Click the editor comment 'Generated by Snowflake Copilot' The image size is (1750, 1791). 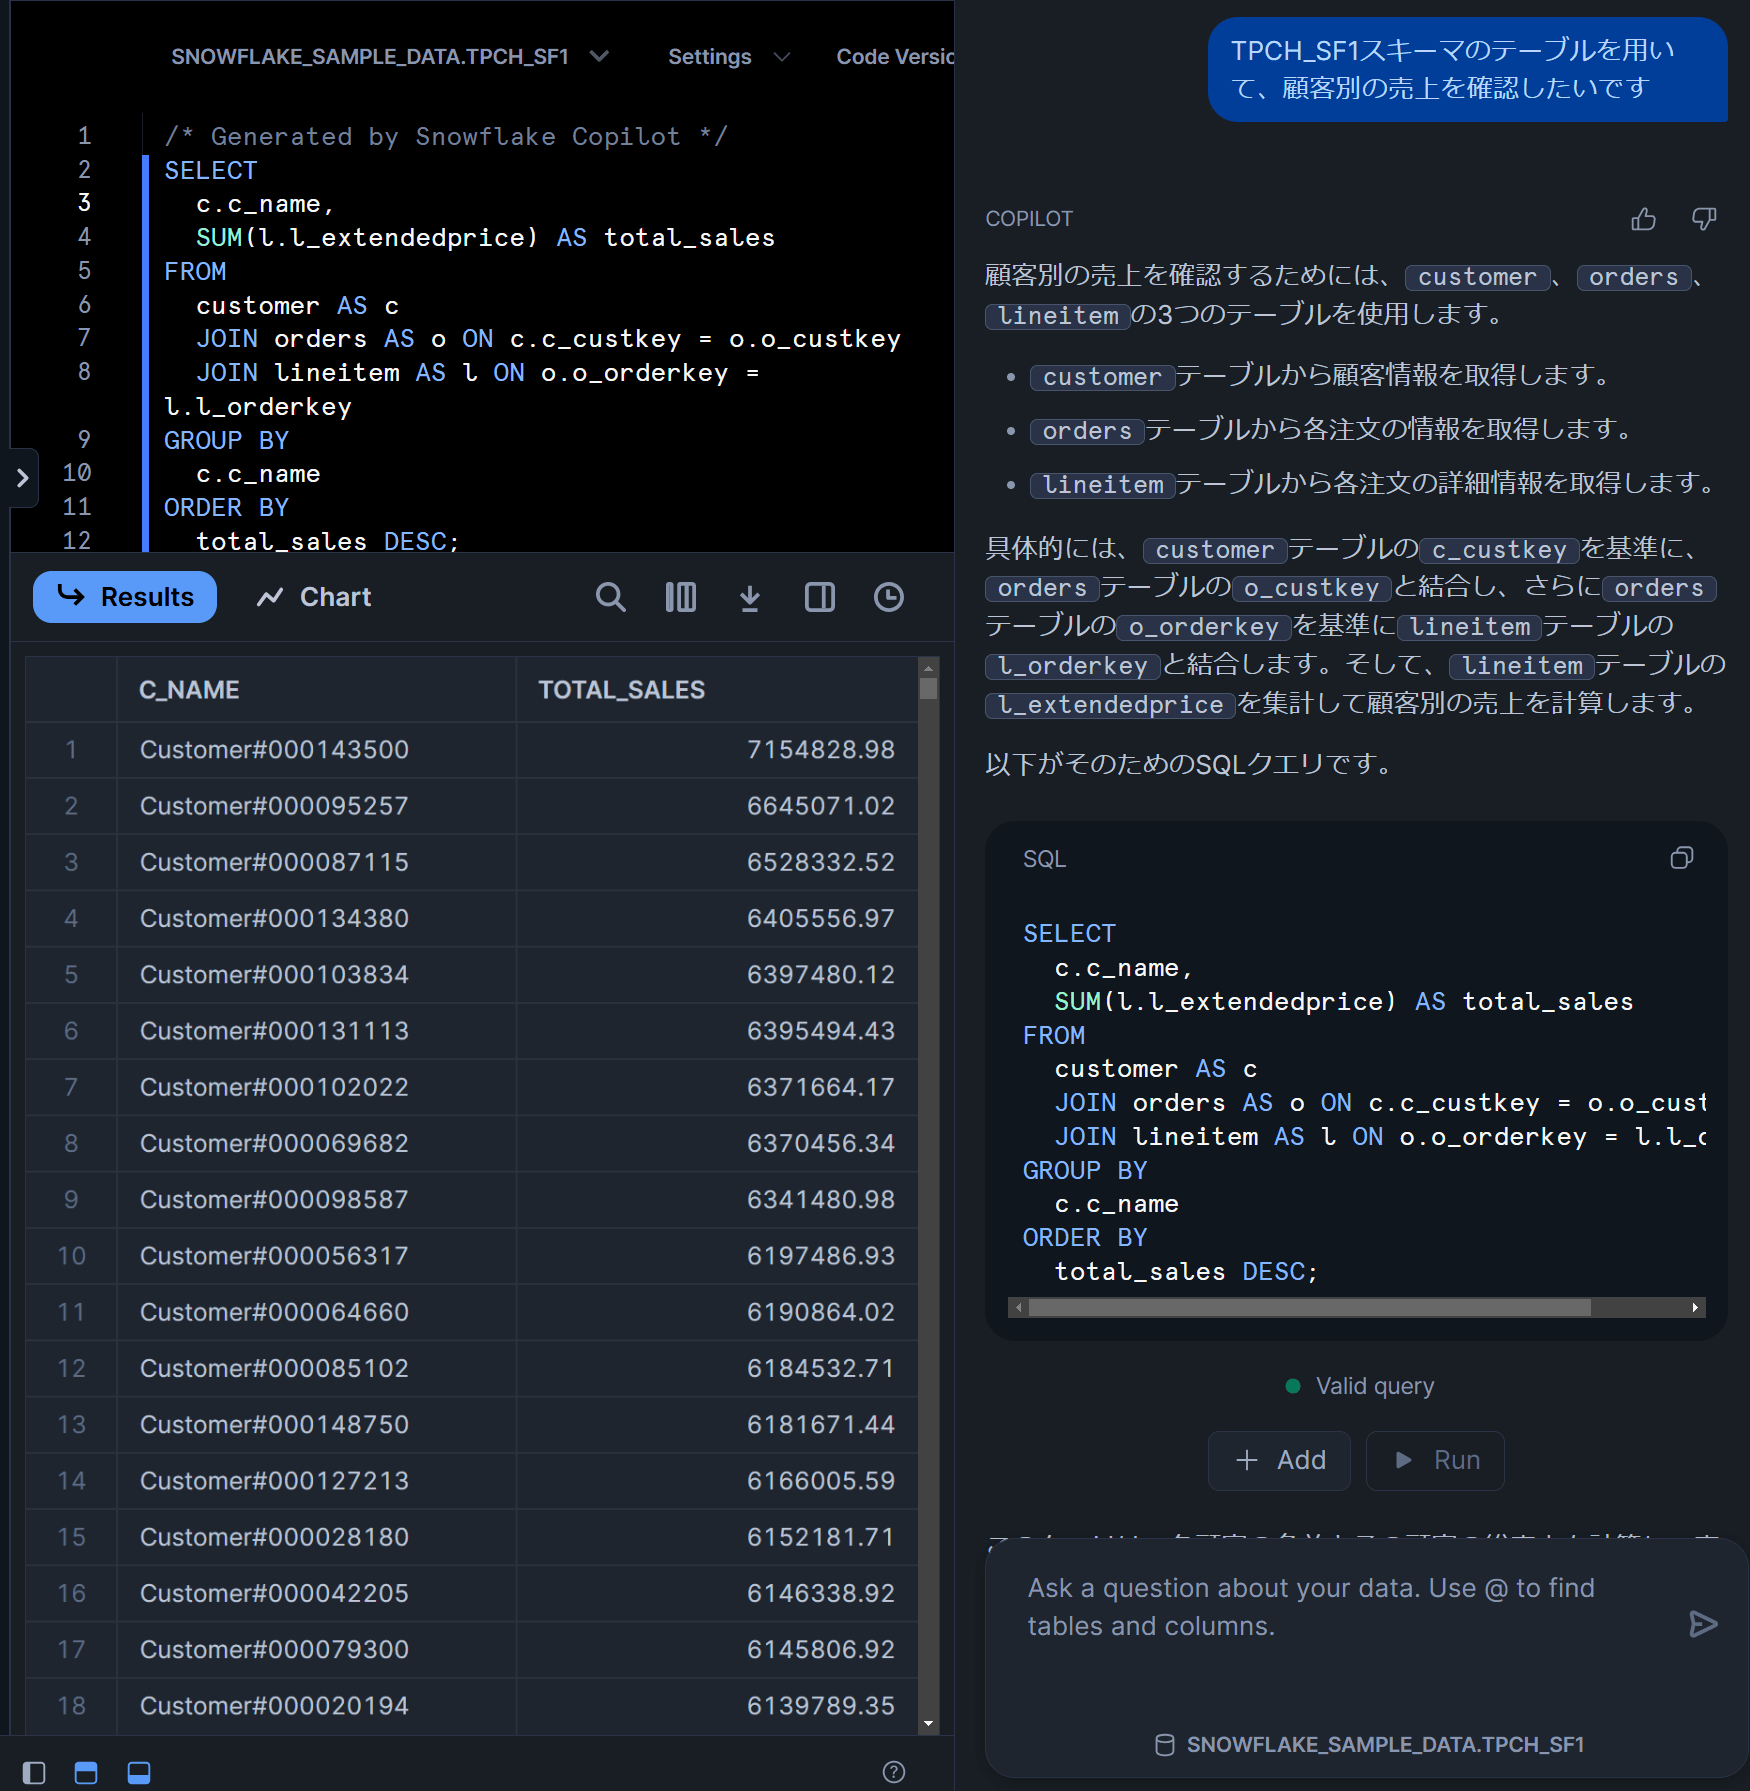click(446, 136)
